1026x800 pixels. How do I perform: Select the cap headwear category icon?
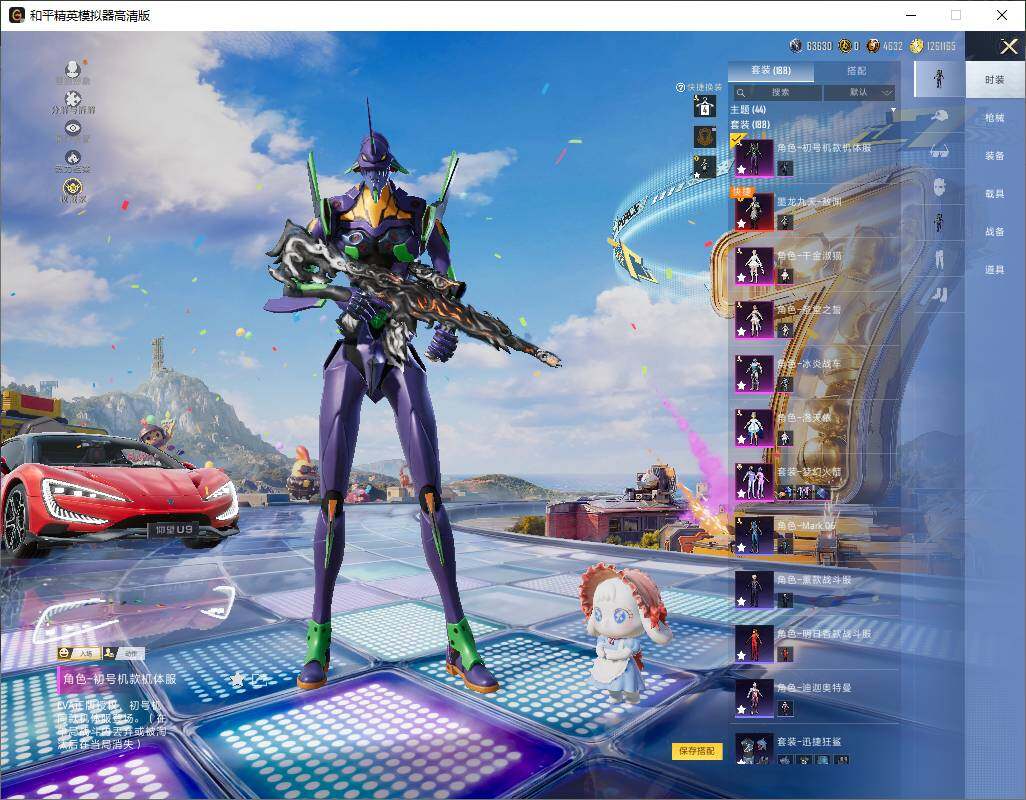(939, 116)
